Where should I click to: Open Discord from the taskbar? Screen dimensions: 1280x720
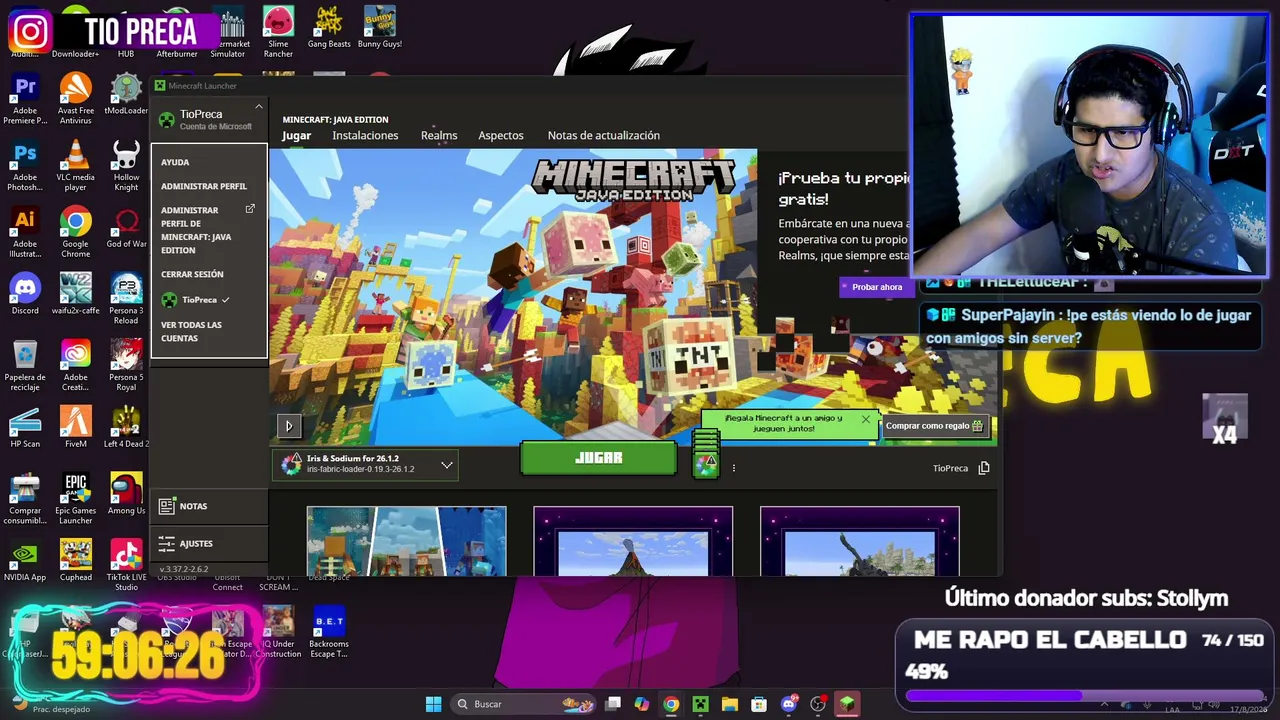click(789, 704)
